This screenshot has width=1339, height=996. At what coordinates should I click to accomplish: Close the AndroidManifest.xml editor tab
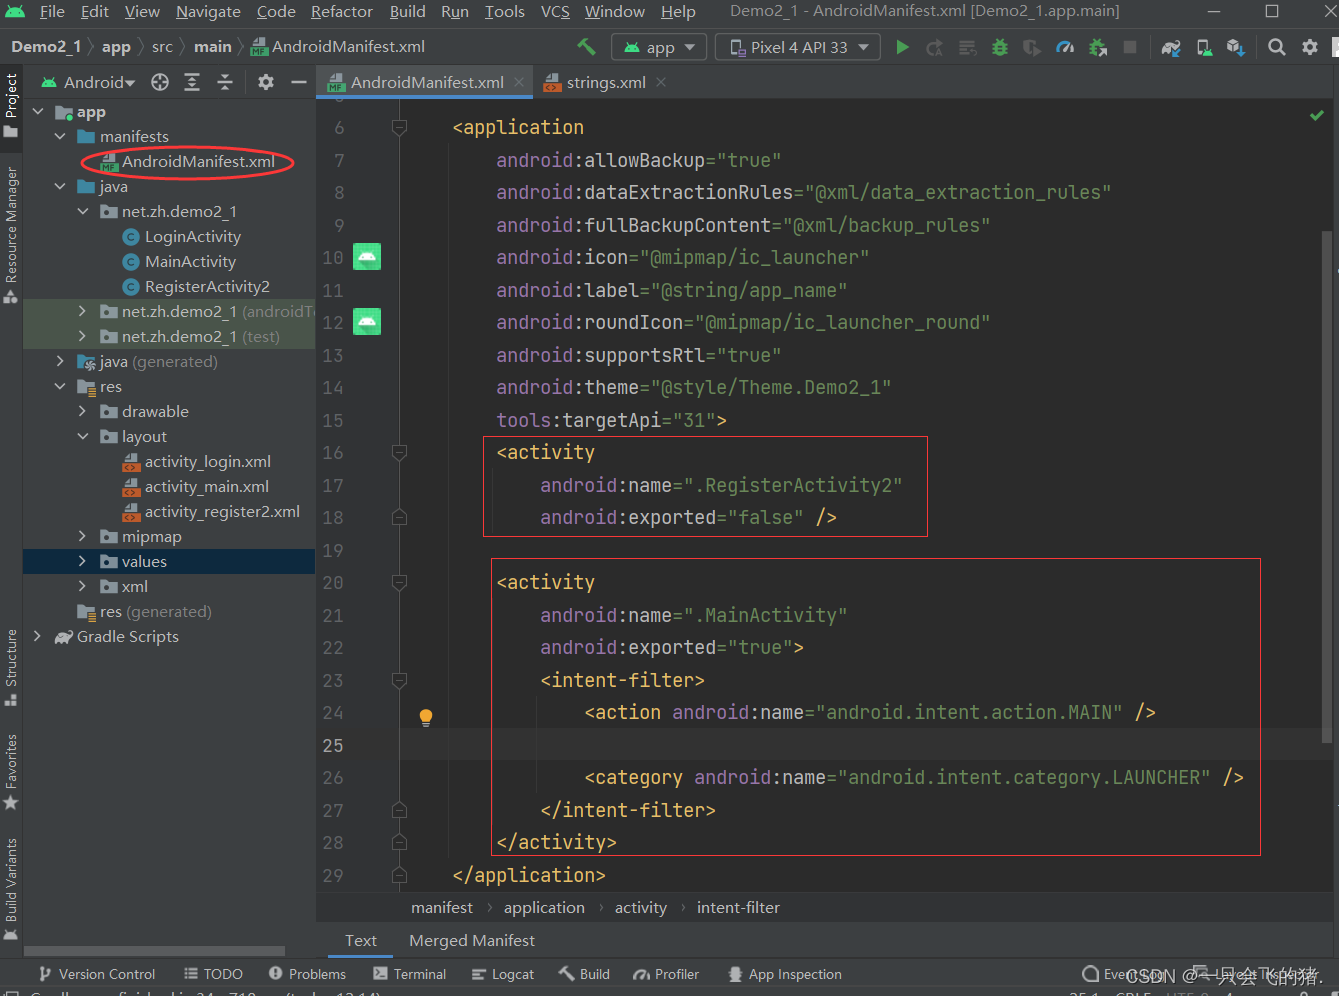[519, 82]
